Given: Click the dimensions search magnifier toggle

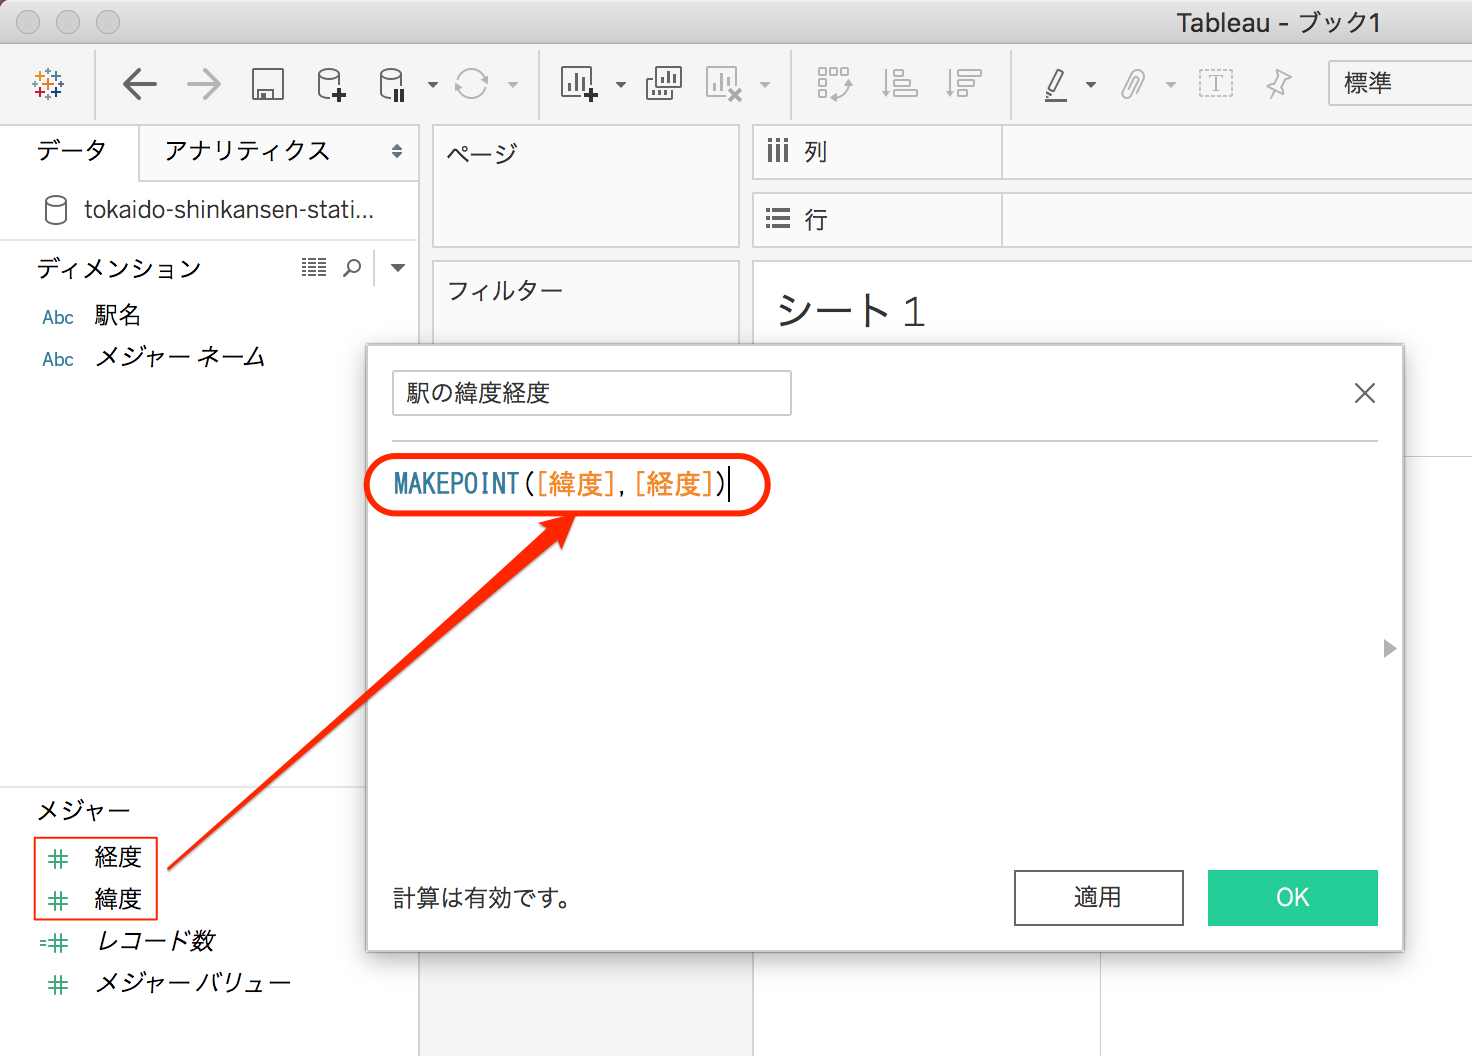Looking at the screenshot, I should 352,267.
